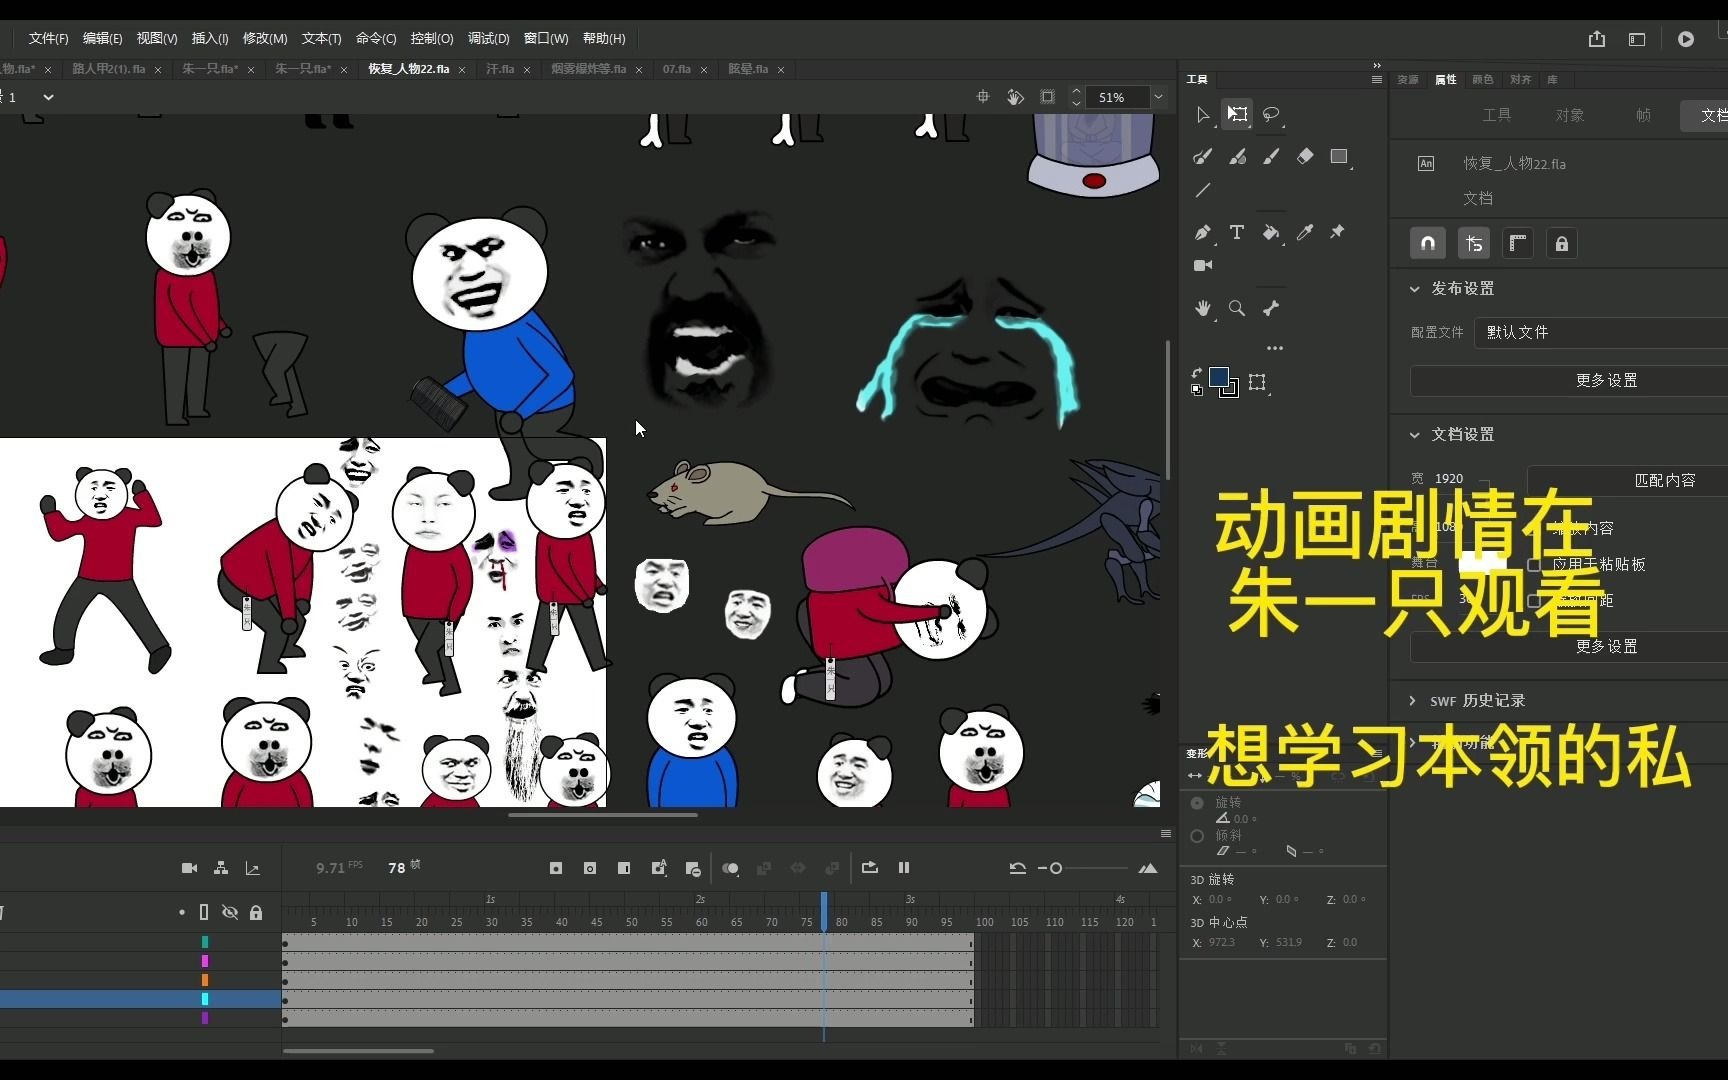Click the Test Movie play button at top

point(1686,39)
